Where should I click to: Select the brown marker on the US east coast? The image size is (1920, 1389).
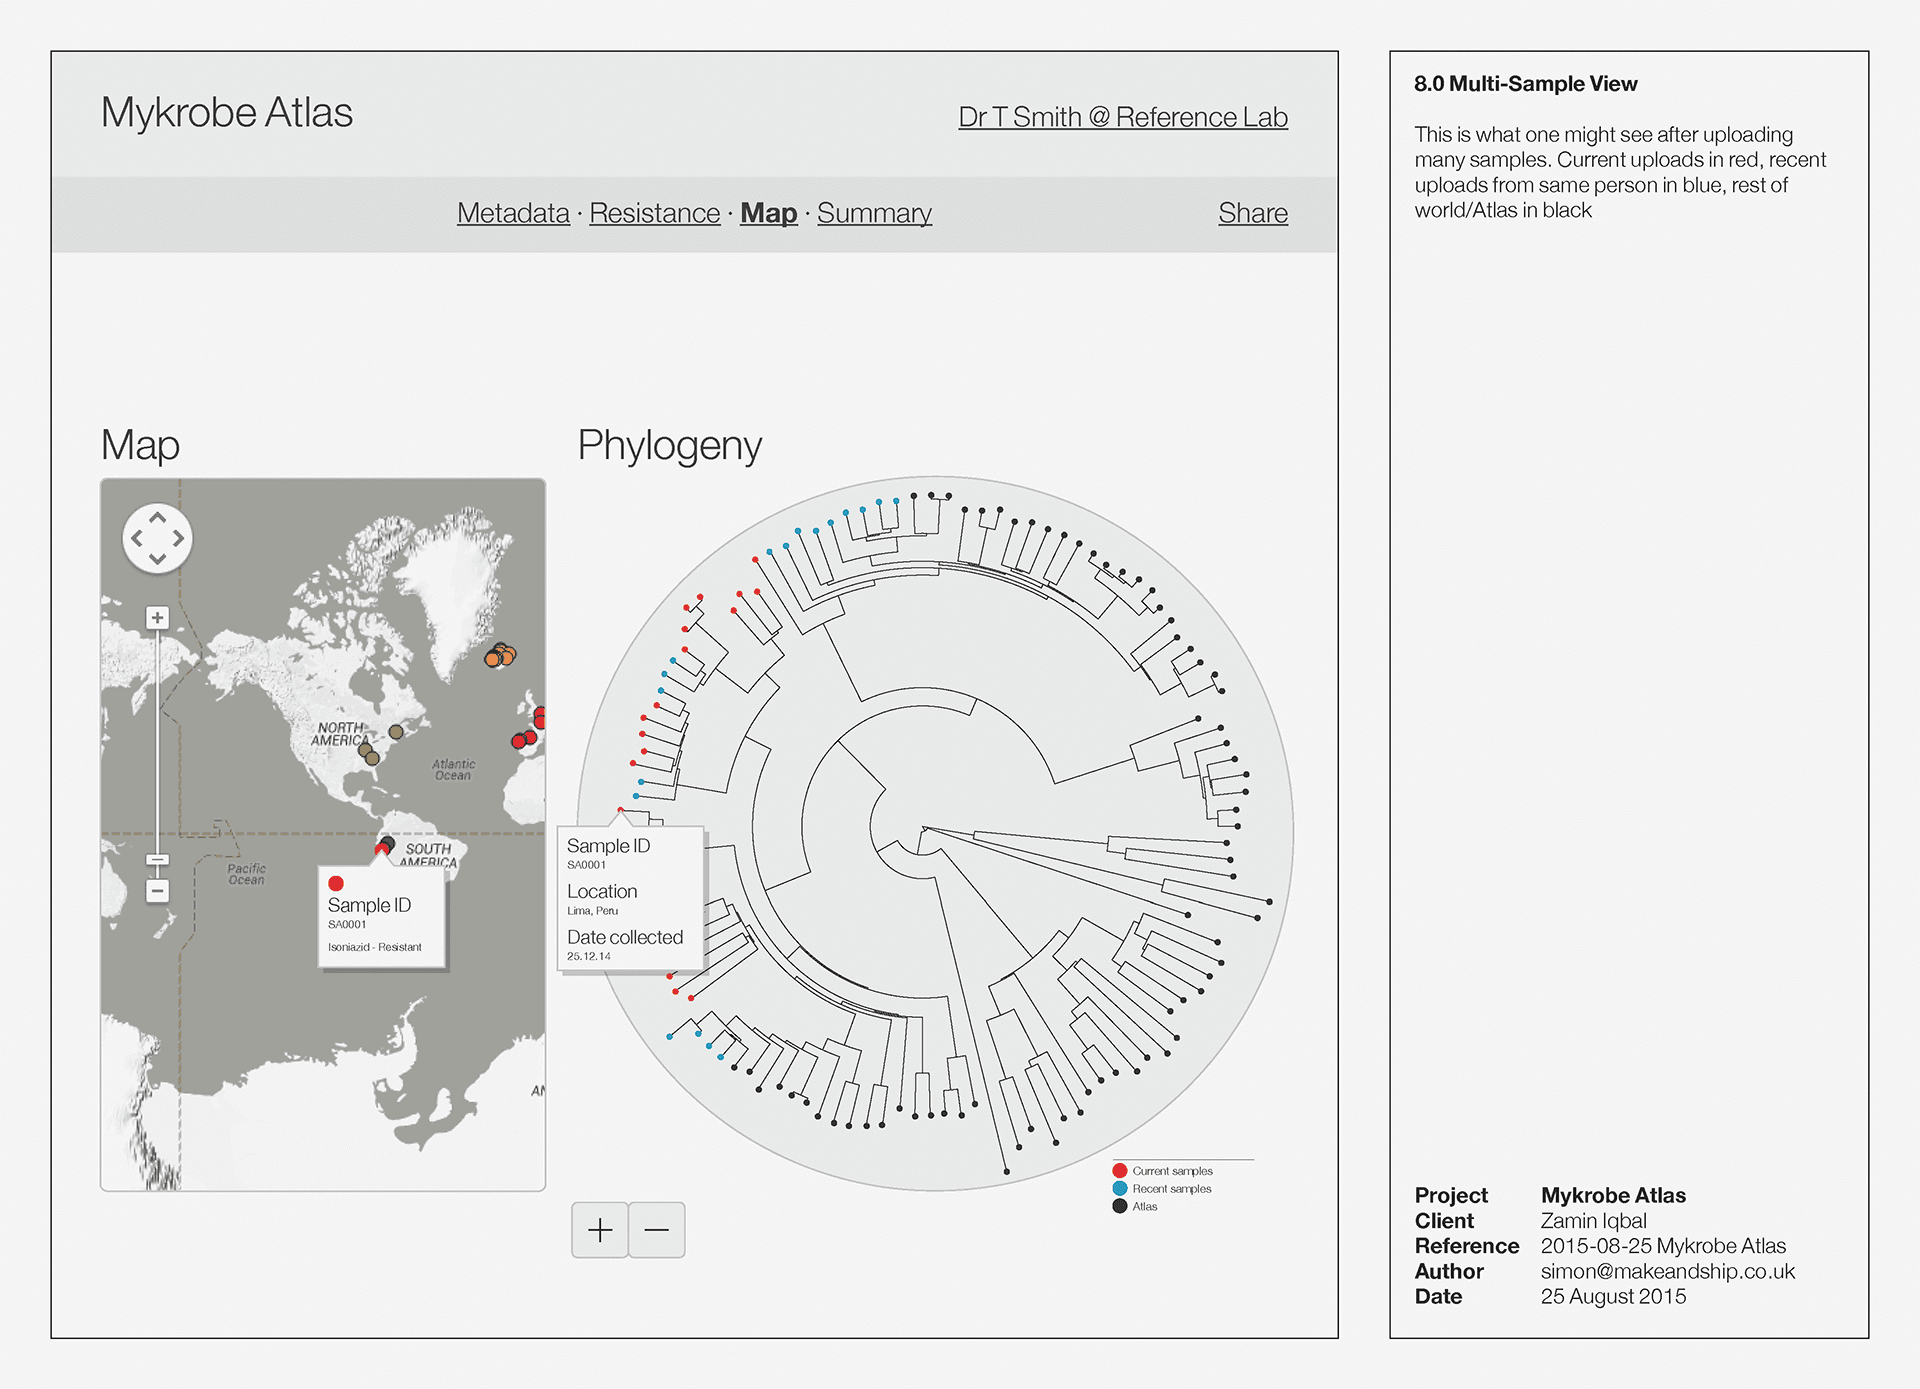tap(396, 732)
